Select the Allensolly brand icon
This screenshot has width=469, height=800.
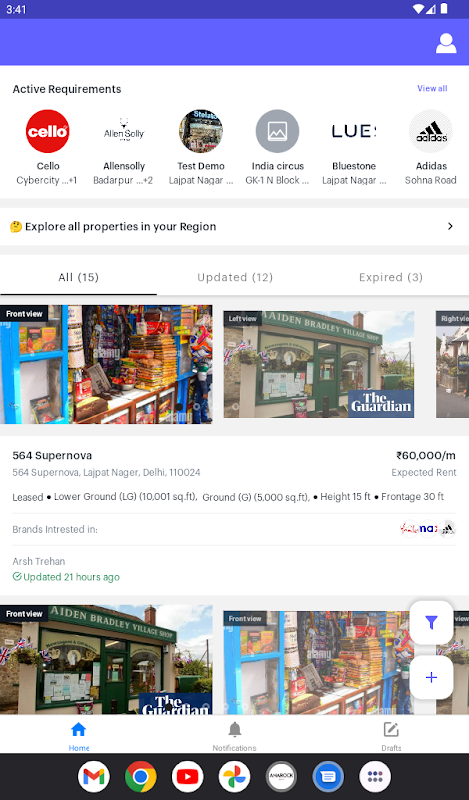124,131
